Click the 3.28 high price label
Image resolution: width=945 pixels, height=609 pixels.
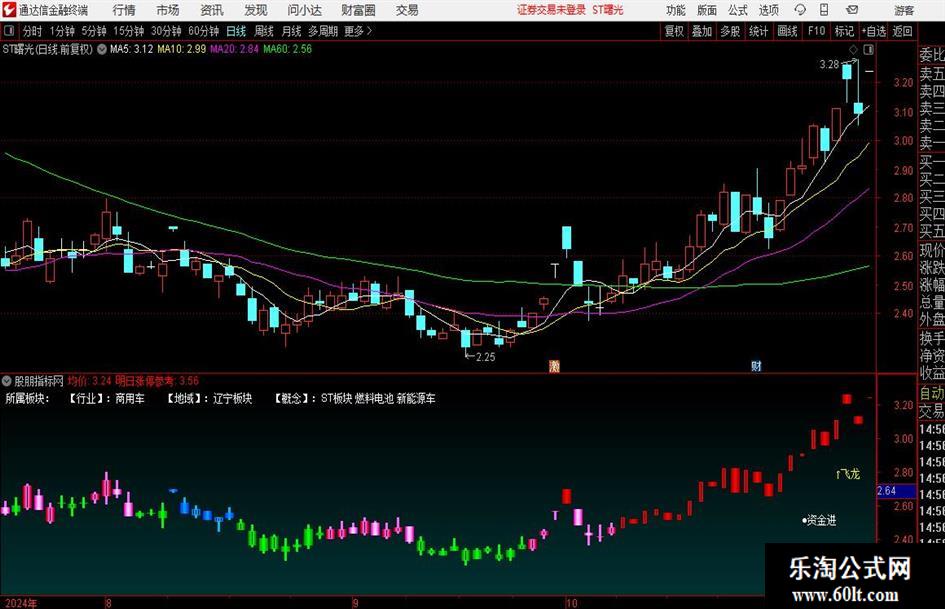829,65
